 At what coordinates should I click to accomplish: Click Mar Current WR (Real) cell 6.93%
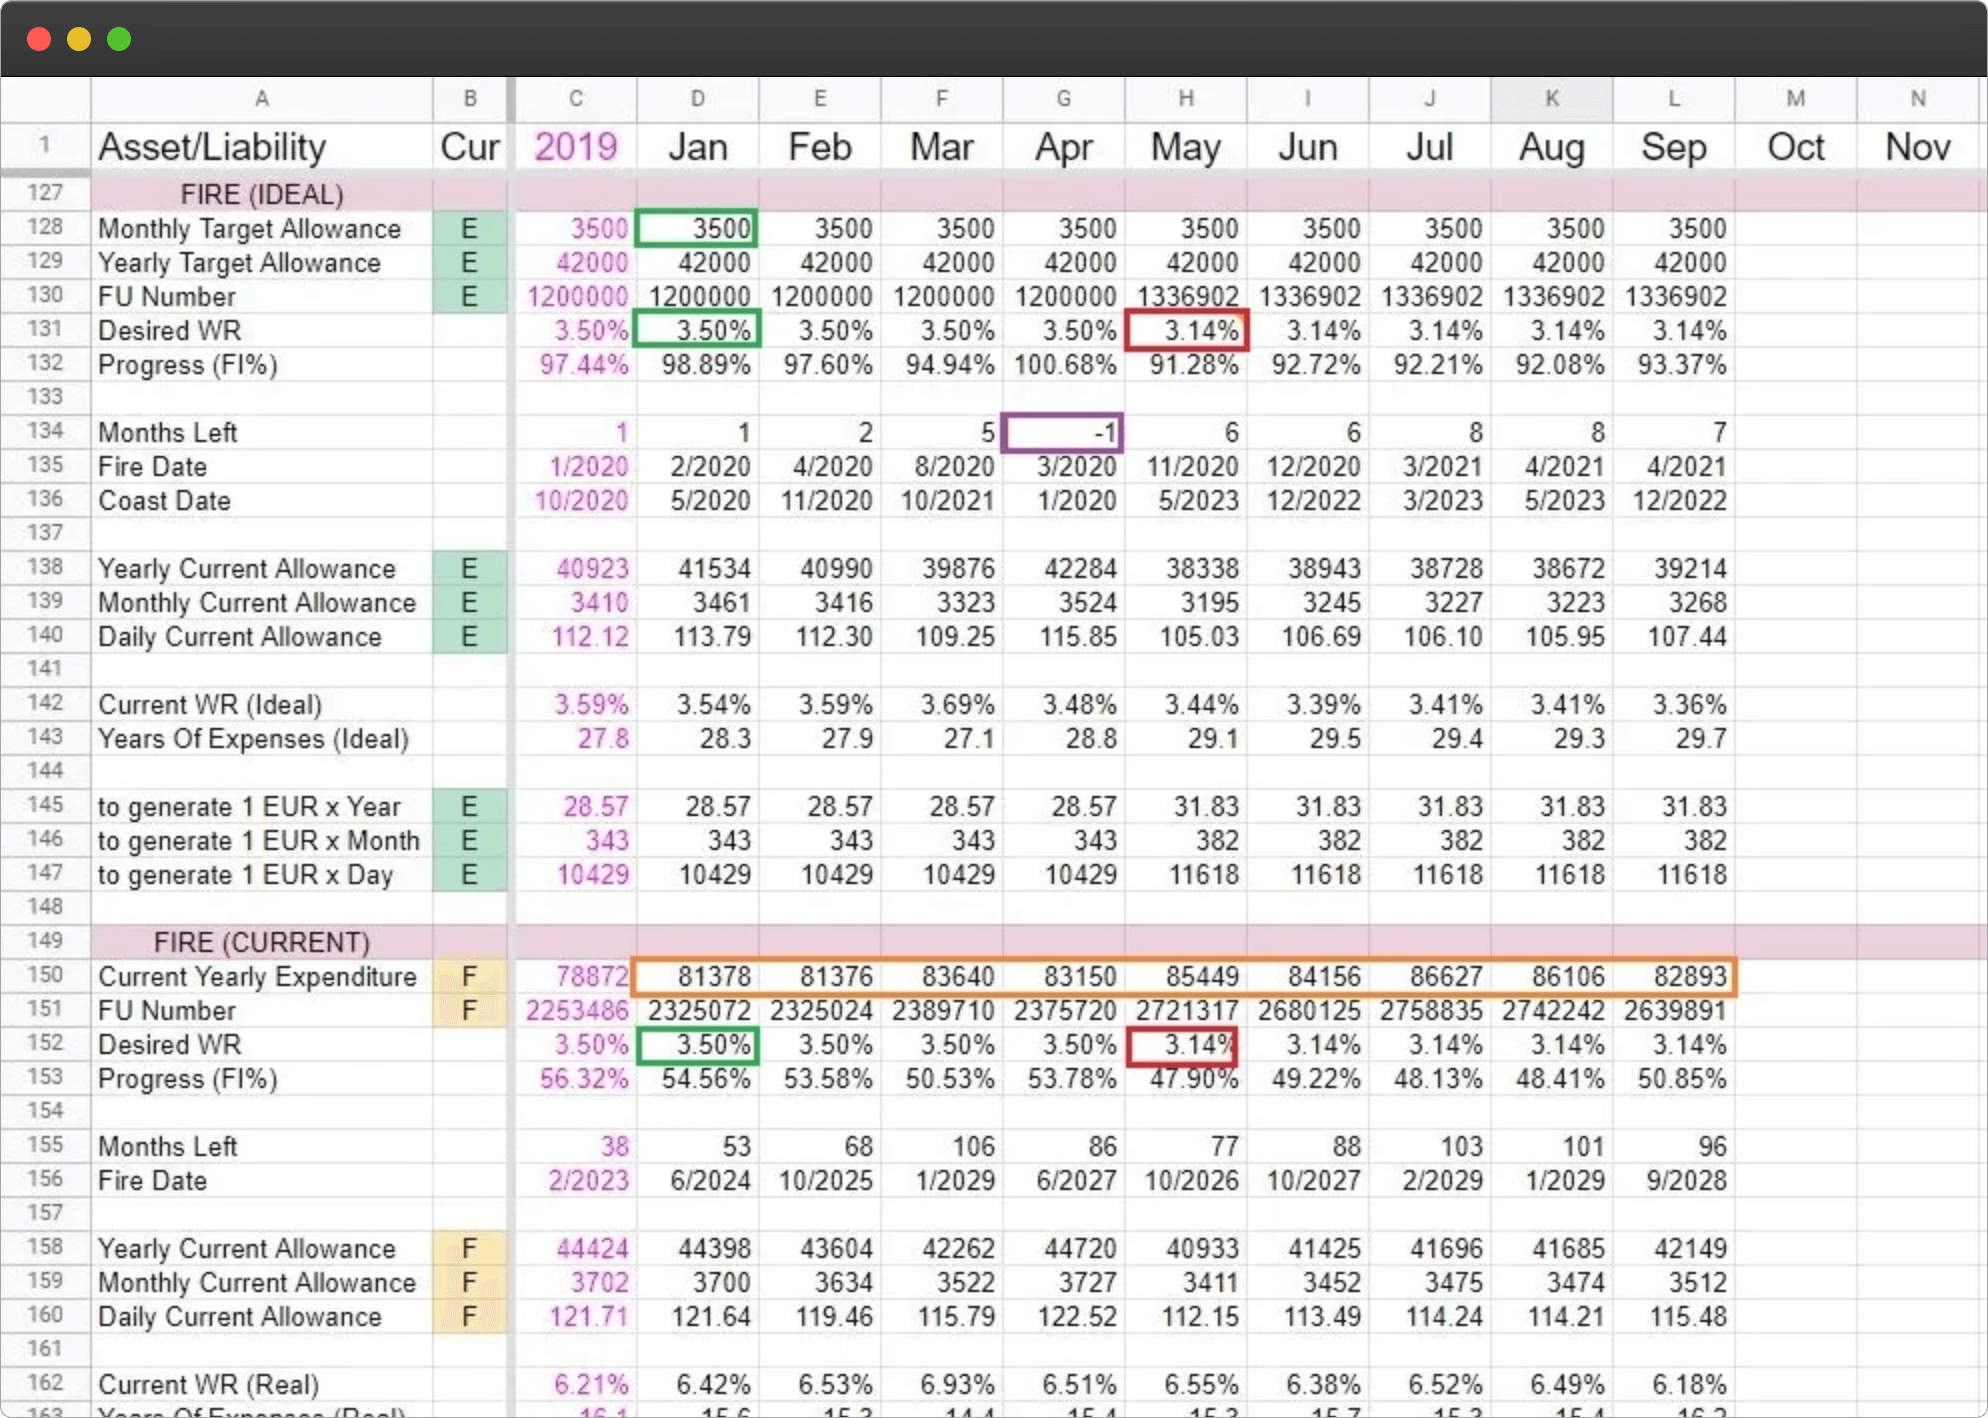click(942, 1384)
